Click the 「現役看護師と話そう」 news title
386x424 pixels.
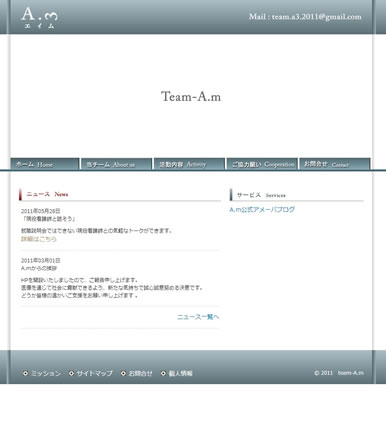click(x=49, y=219)
